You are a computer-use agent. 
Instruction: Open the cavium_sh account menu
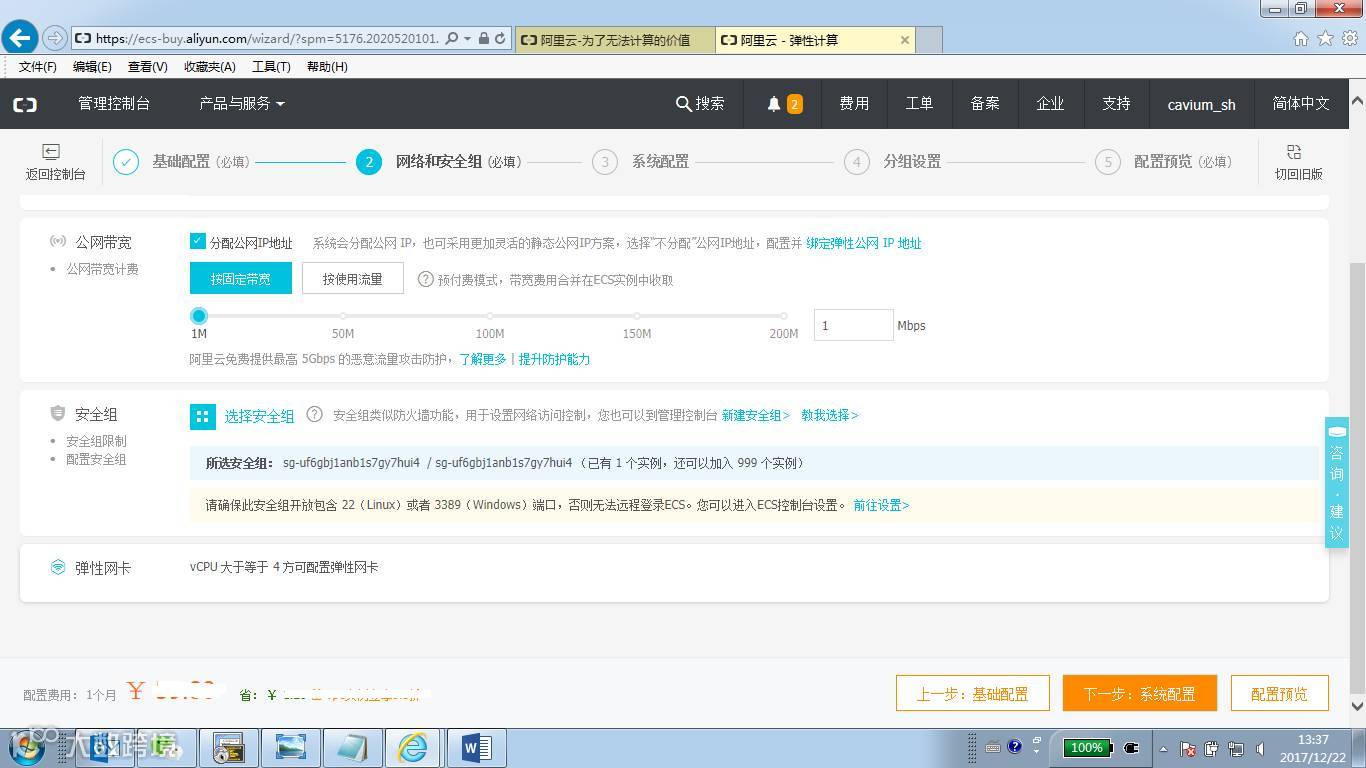click(x=1201, y=104)
